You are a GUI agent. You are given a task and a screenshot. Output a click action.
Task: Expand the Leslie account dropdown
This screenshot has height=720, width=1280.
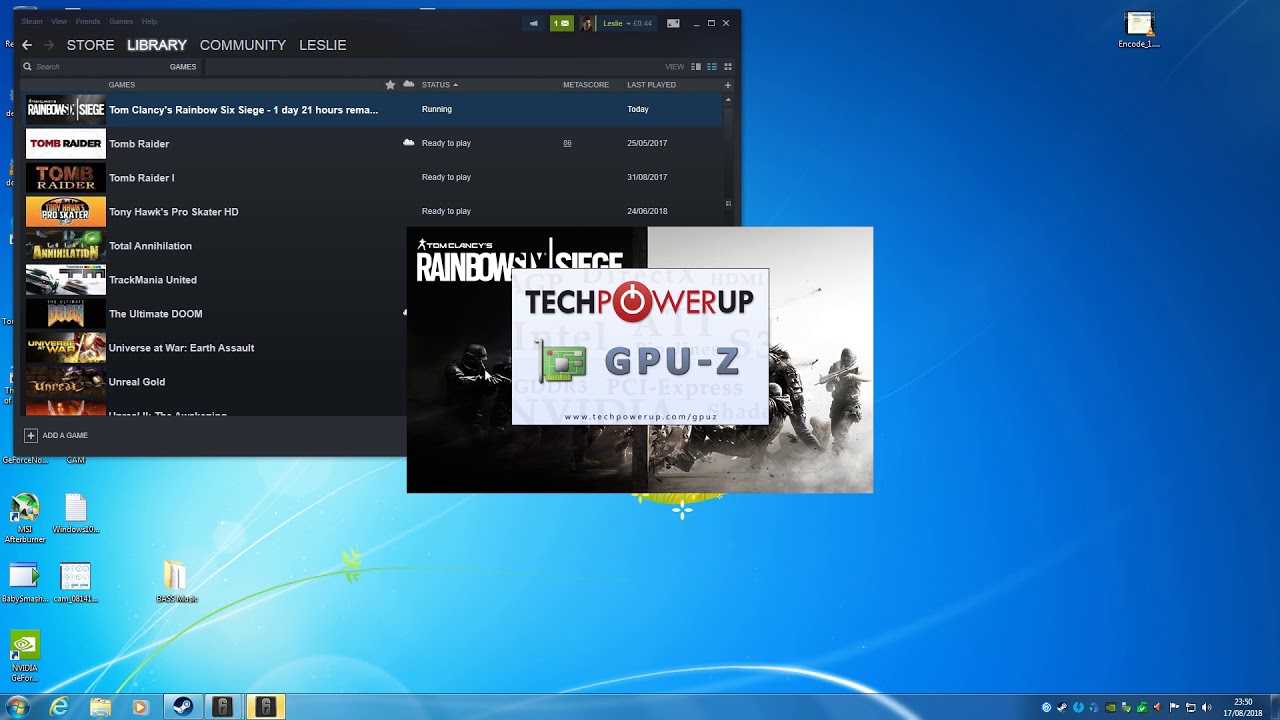click(x=627, y=23)
